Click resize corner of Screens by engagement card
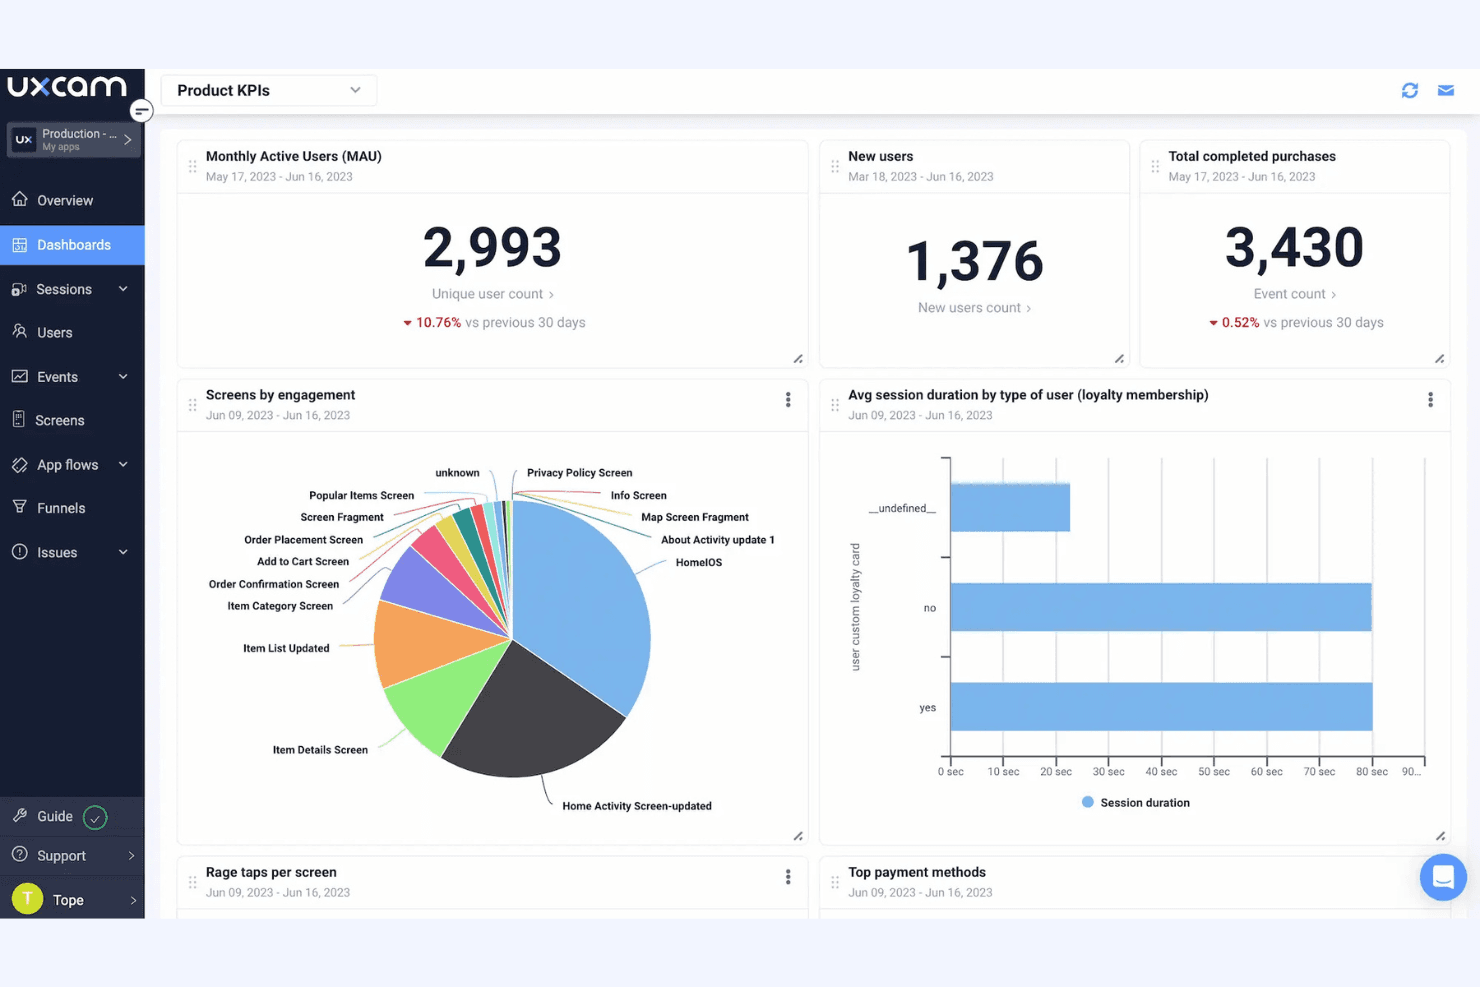Screen dimensions: 1480x987 (798, 836)
